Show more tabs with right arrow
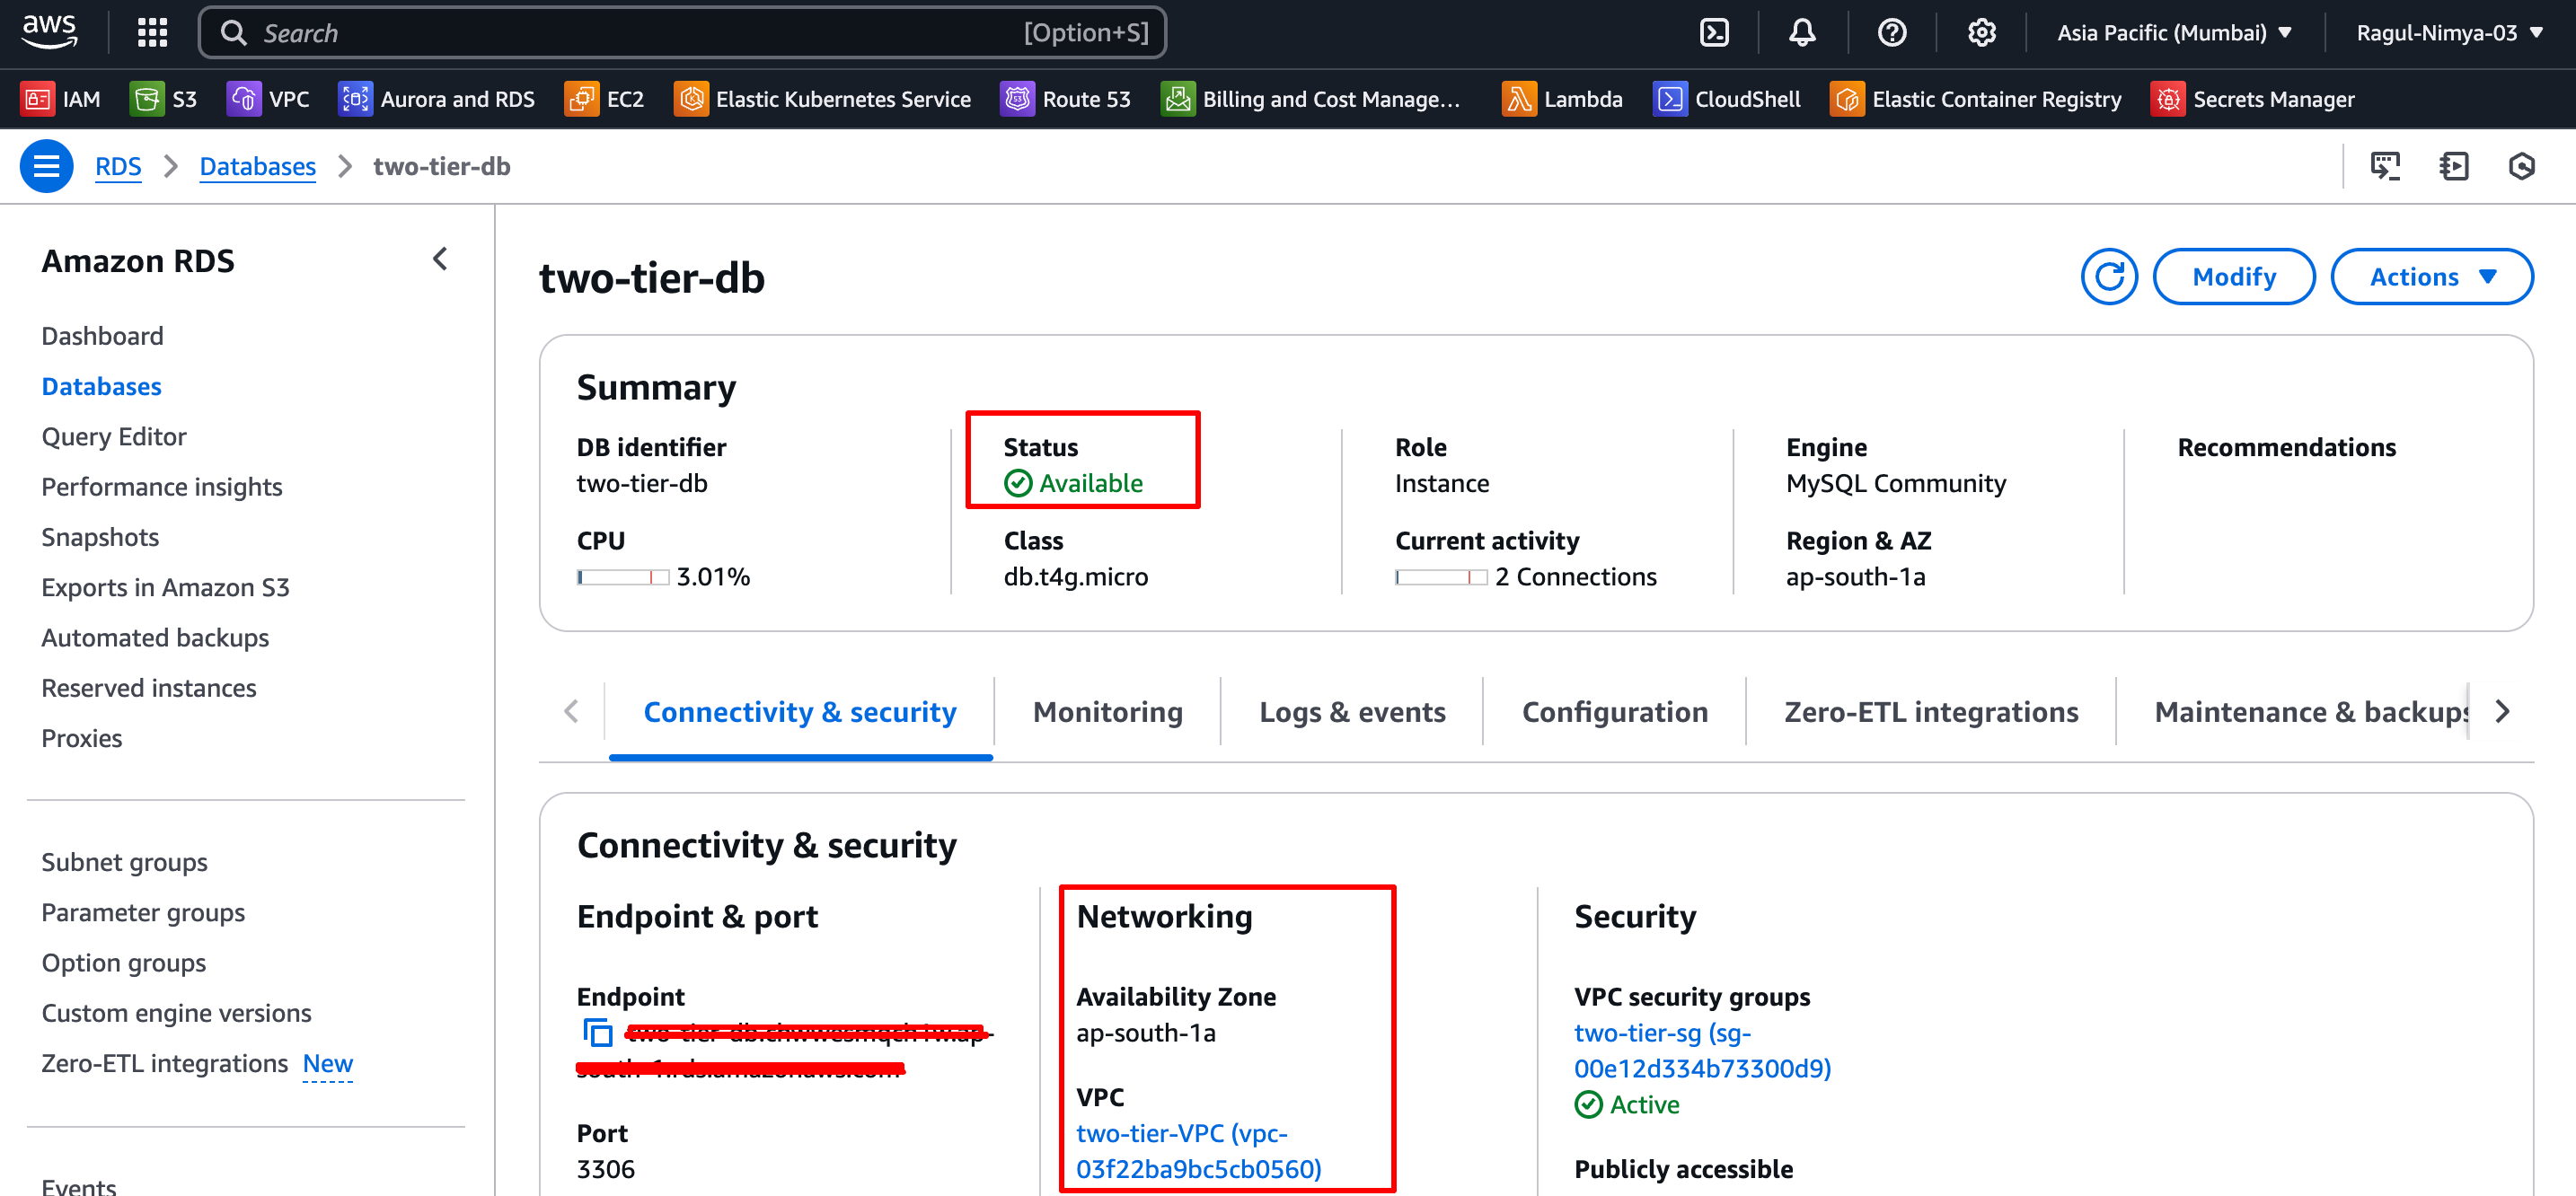The height and width of the screenshot is (1196, 2576). coord(2502,712)
